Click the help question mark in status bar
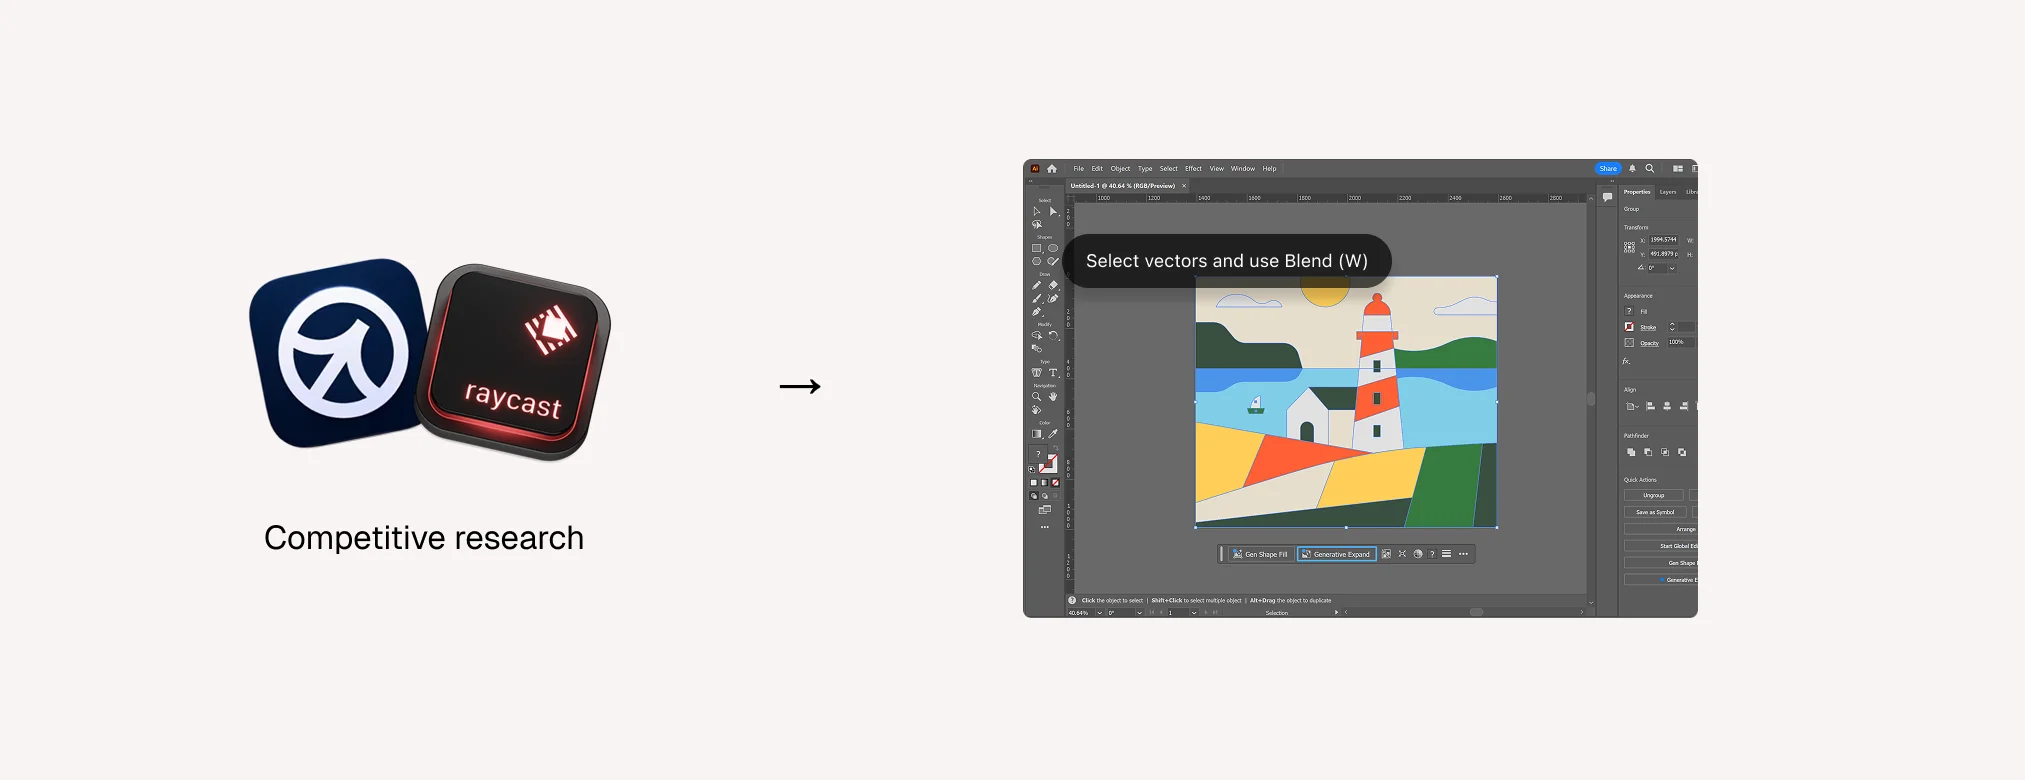2025x780 pixels. pos(1072,601)
